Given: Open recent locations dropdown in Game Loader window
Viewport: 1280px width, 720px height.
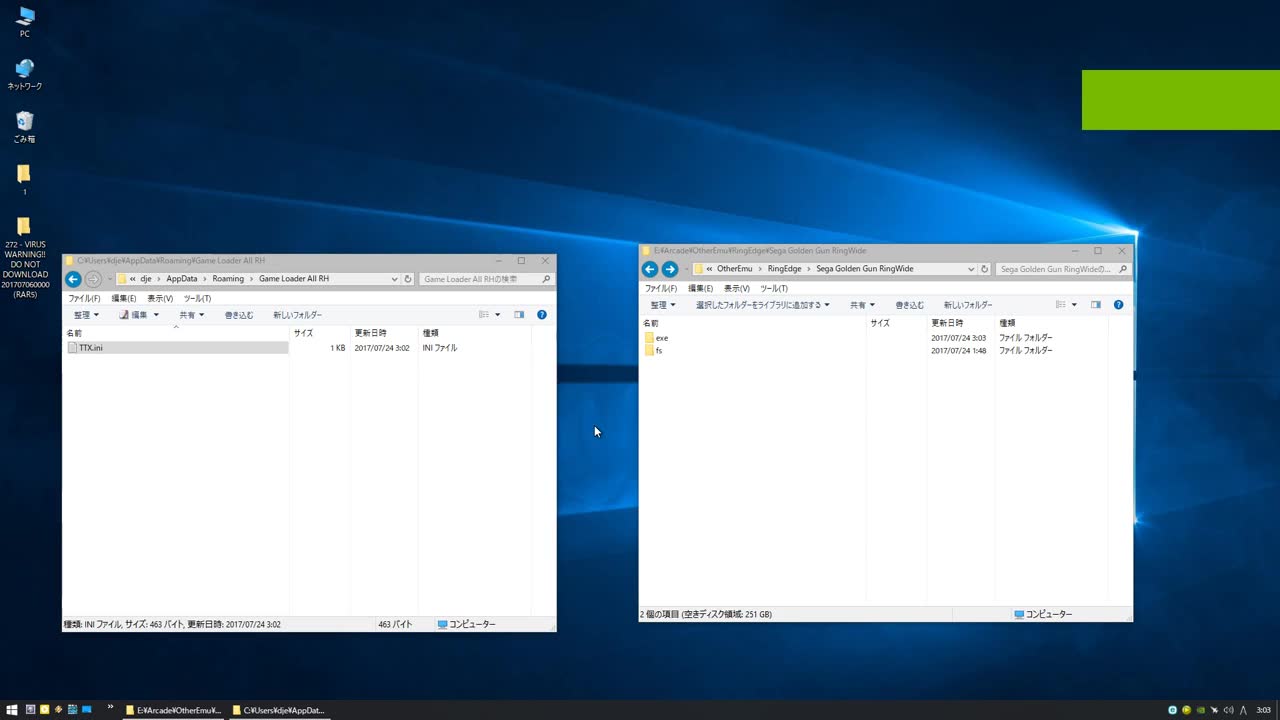Looking at the screenshot, I should (109, 279).
